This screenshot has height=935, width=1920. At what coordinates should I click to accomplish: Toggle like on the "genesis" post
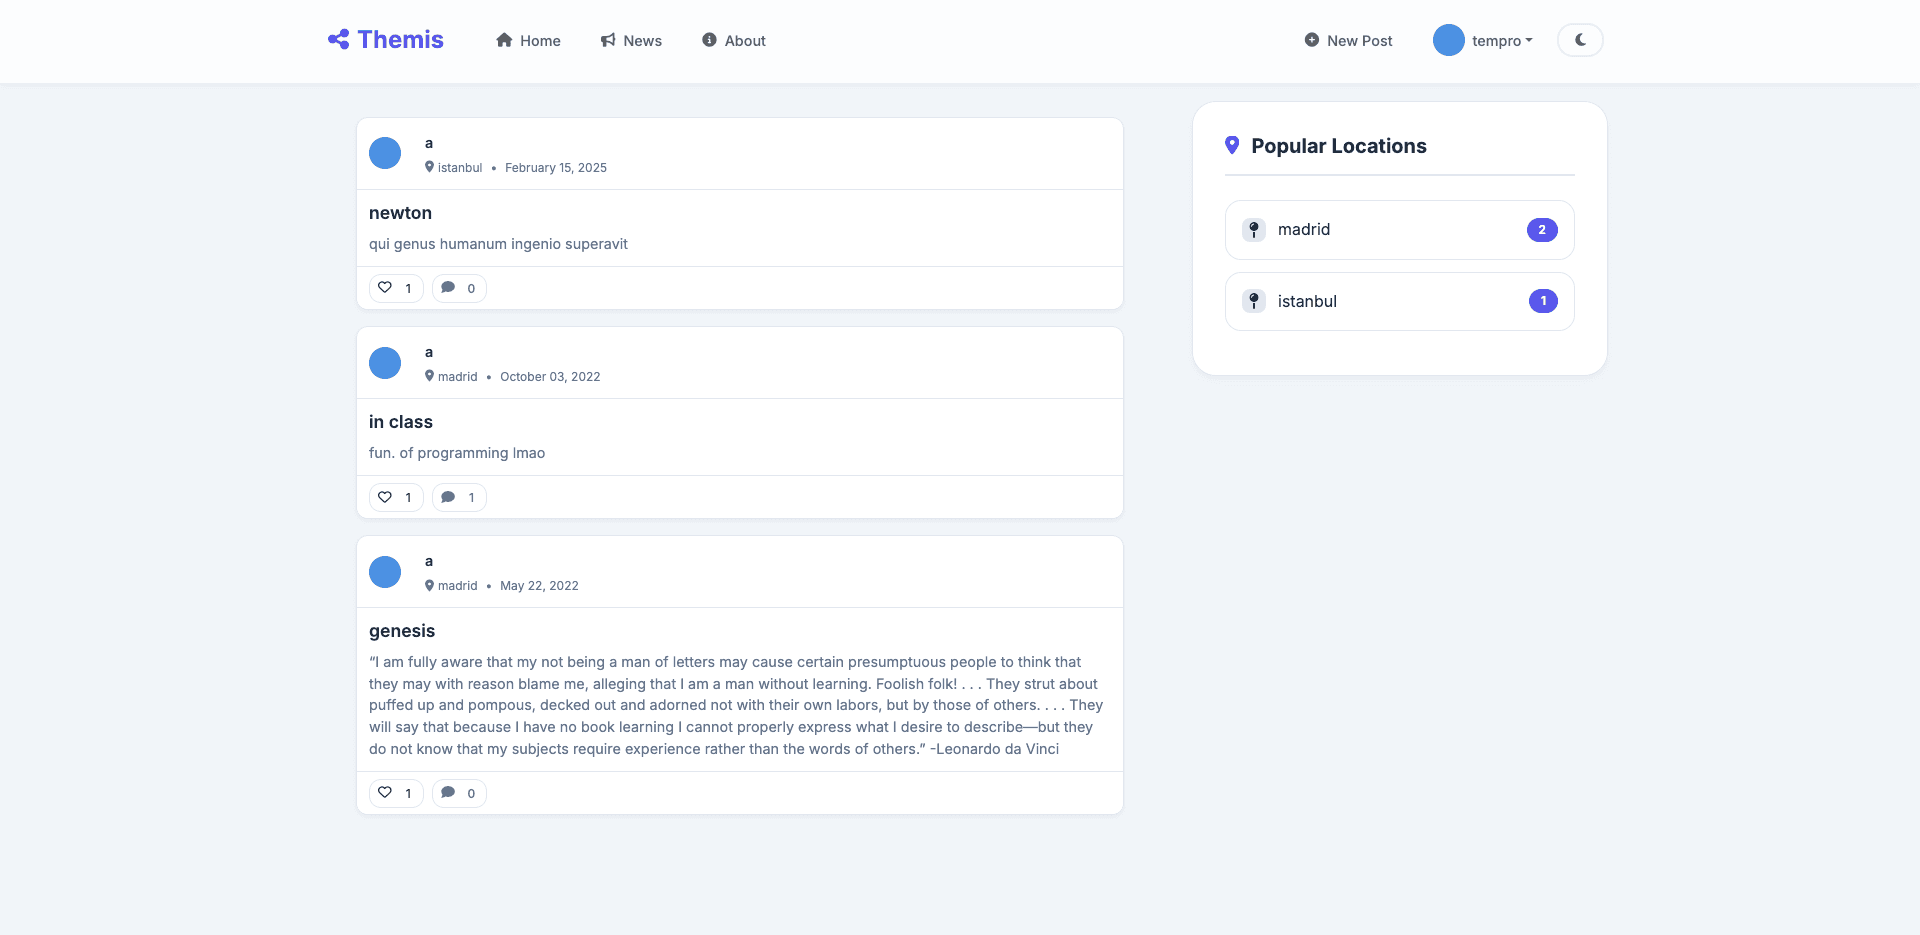396,793
